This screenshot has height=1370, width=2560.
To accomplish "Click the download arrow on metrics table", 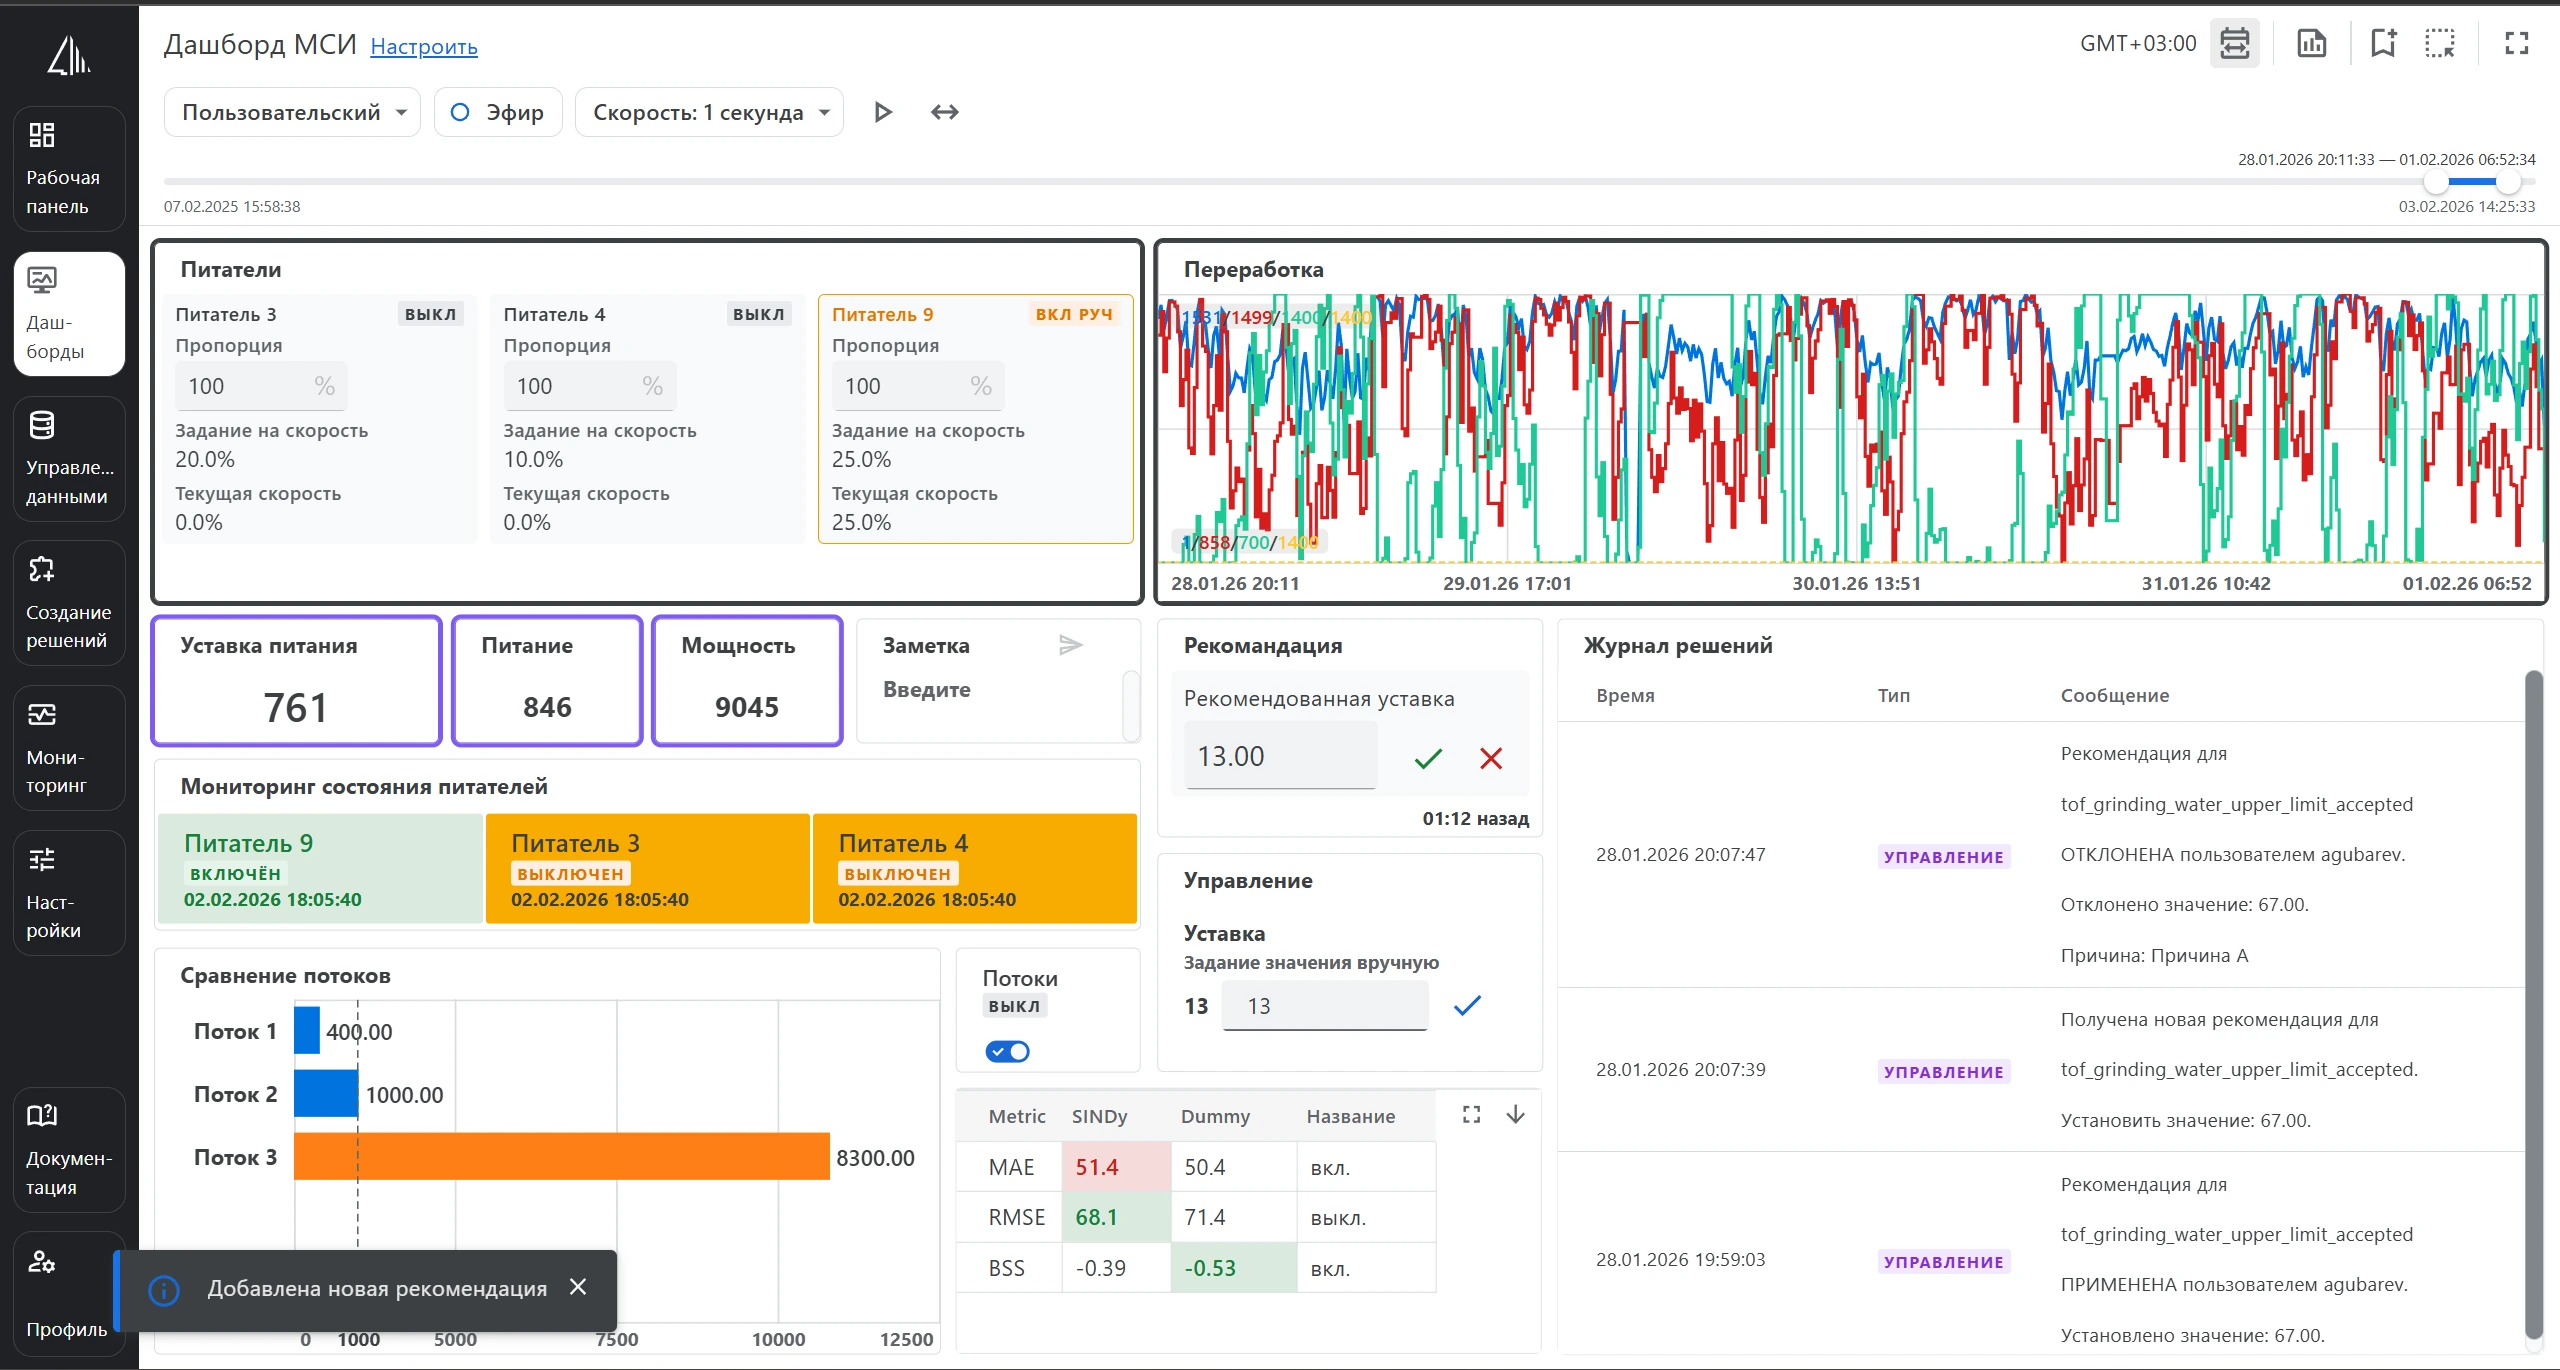I will point(1515,1114).
